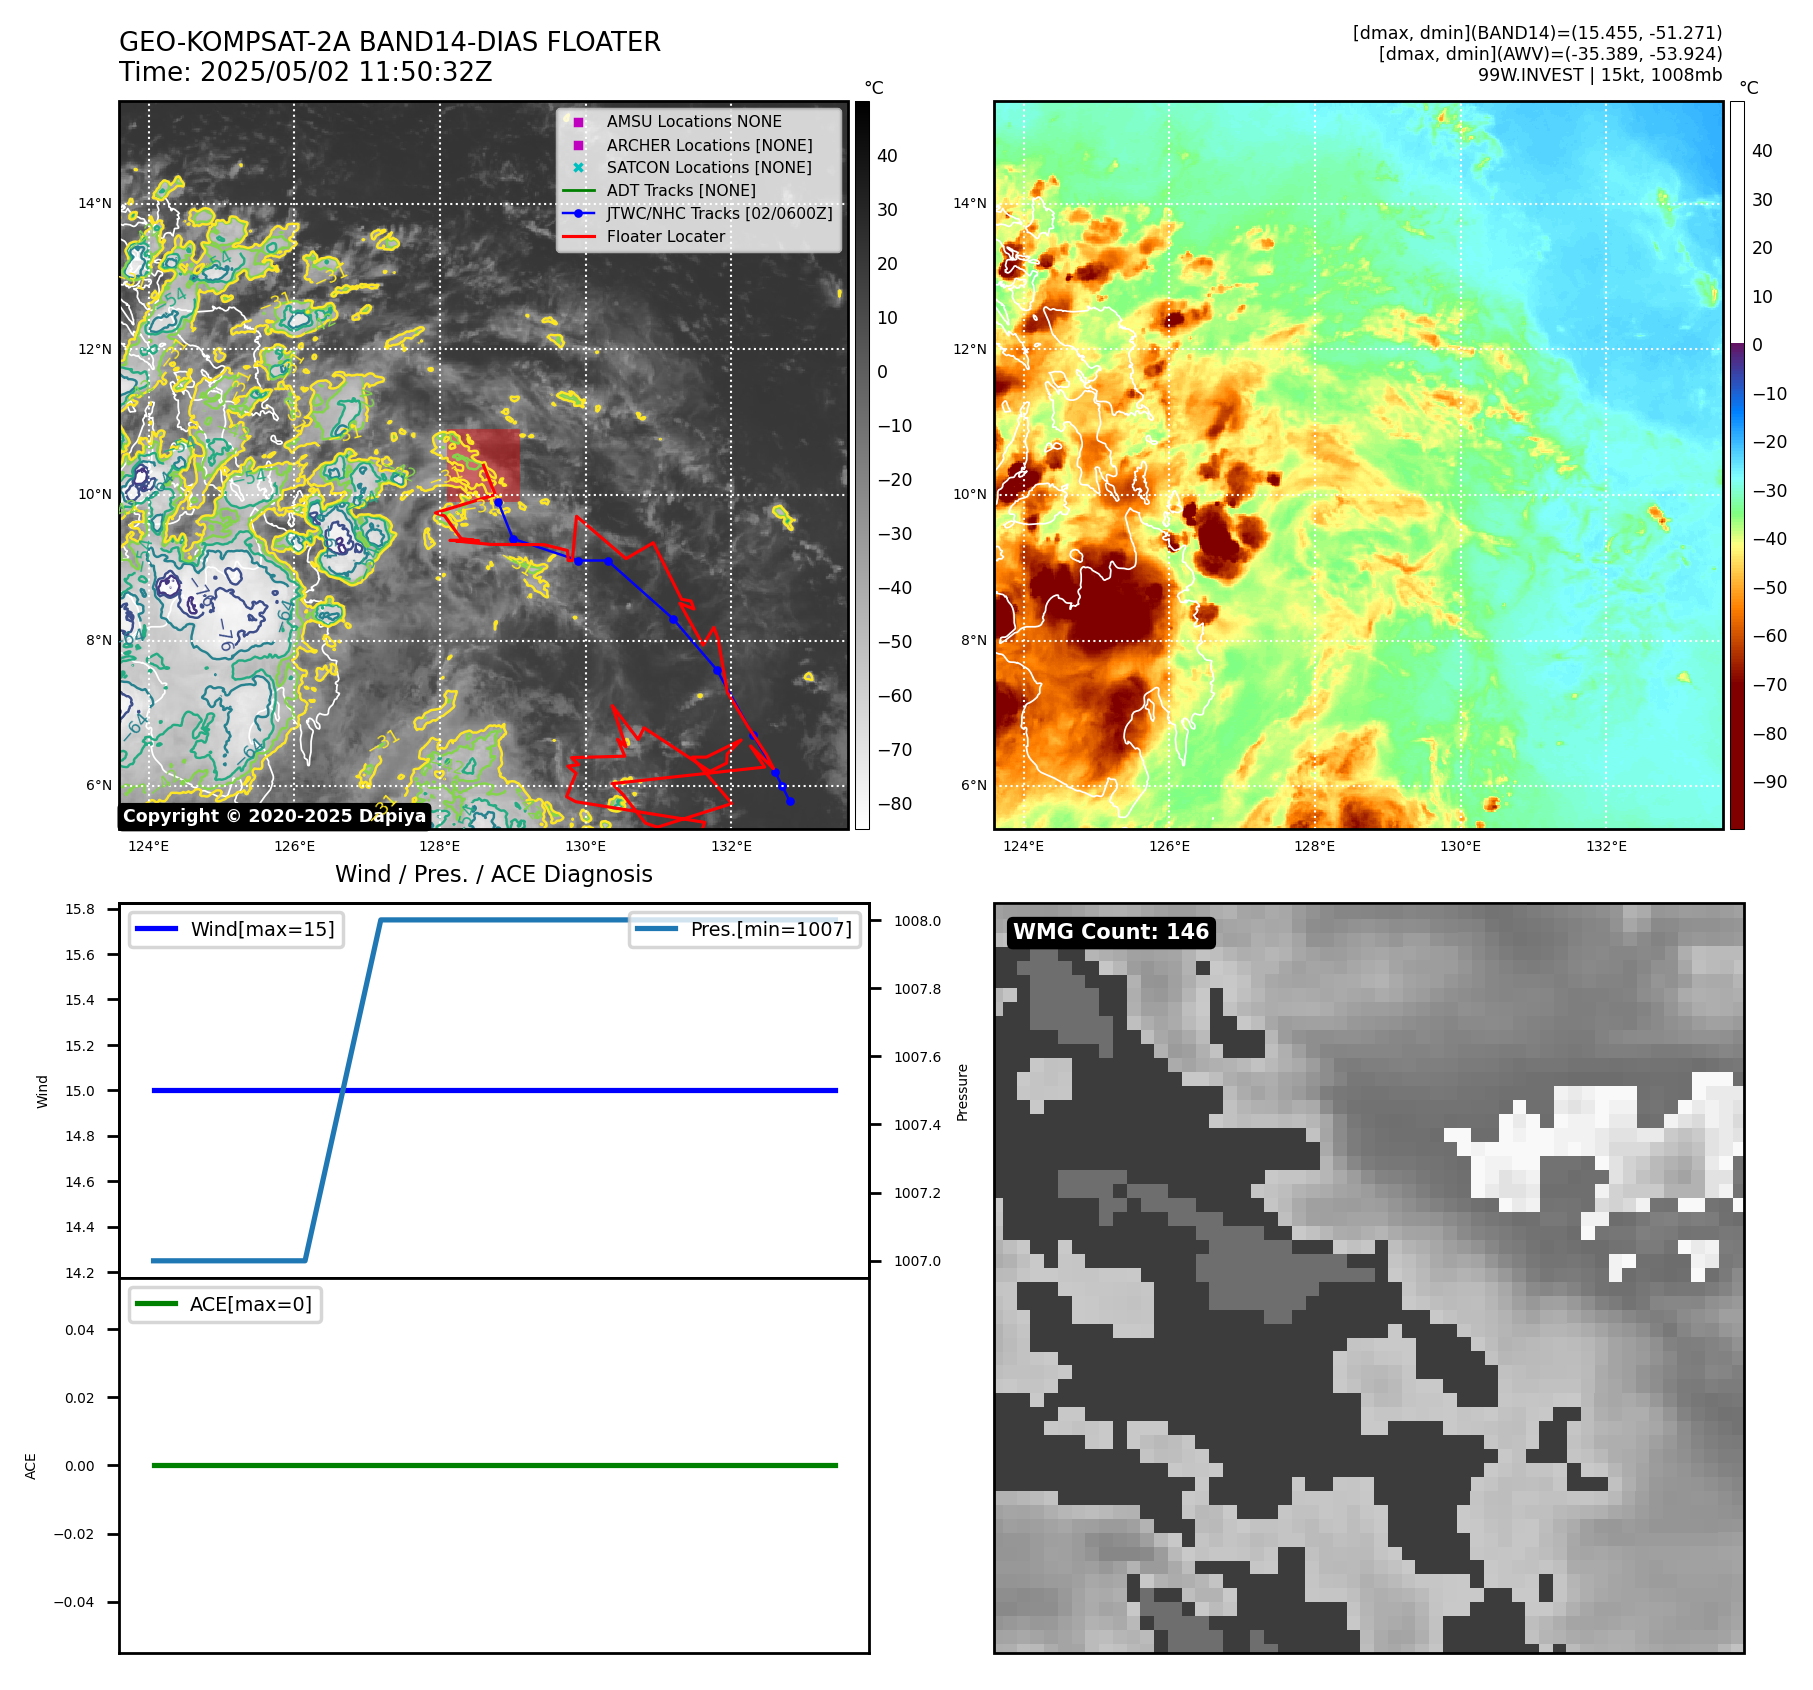
Task: Click the JTWC/NHC Tracks [02/0600Z] legend entry
Action: pyautogui.click(x=697, y=213)
